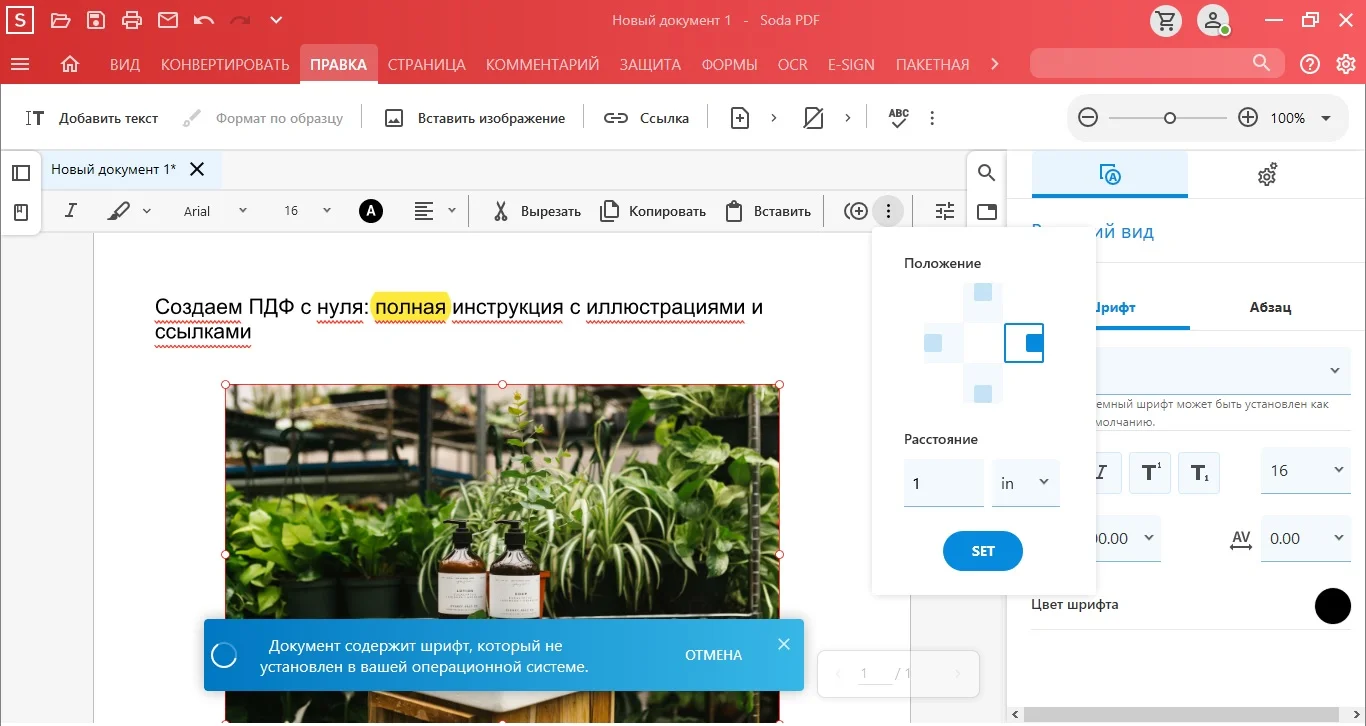This screenshot has height=726, width=1366.
Task: Toggle the left sidebar panel icon
Action: tap(21, 173)
